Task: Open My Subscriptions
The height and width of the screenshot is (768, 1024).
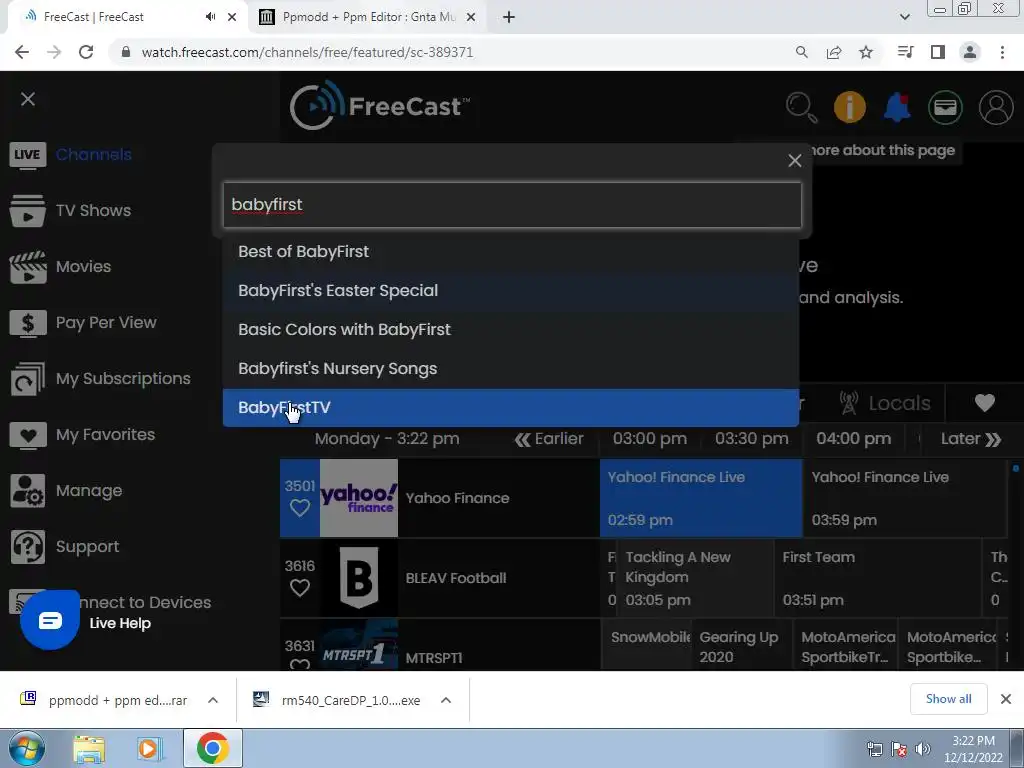Action: 123,379
